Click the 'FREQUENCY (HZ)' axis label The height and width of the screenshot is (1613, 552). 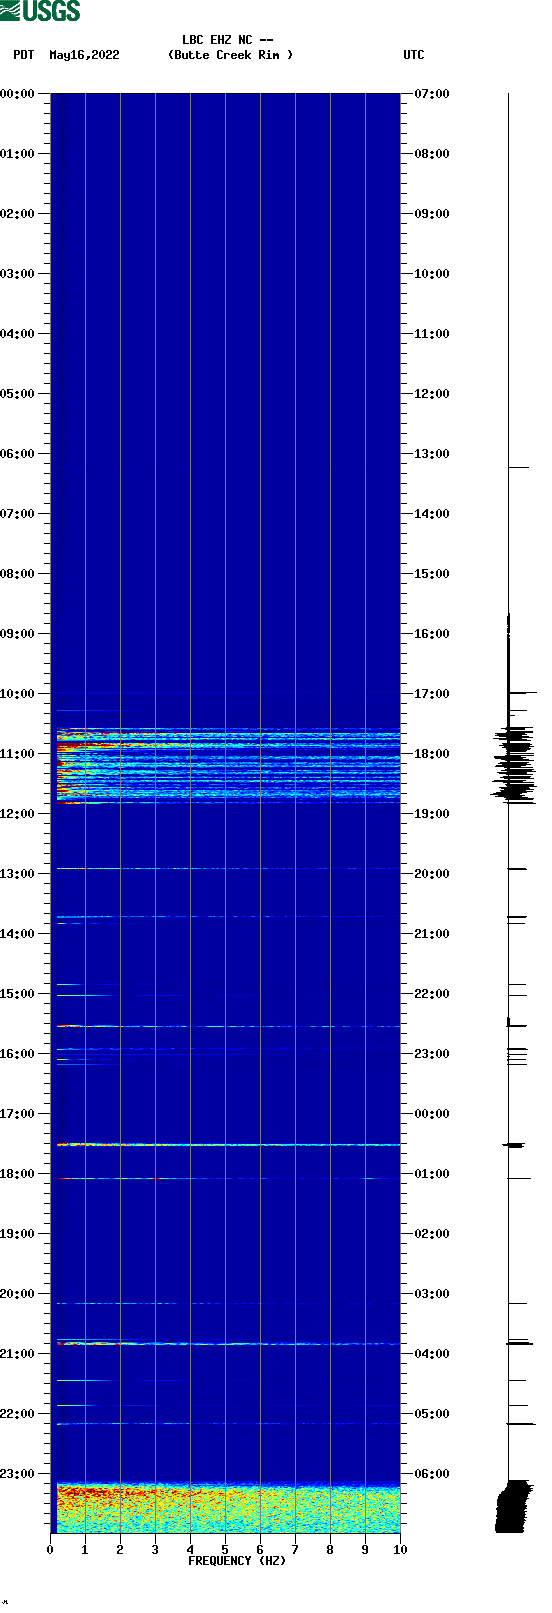[237, 1561]
